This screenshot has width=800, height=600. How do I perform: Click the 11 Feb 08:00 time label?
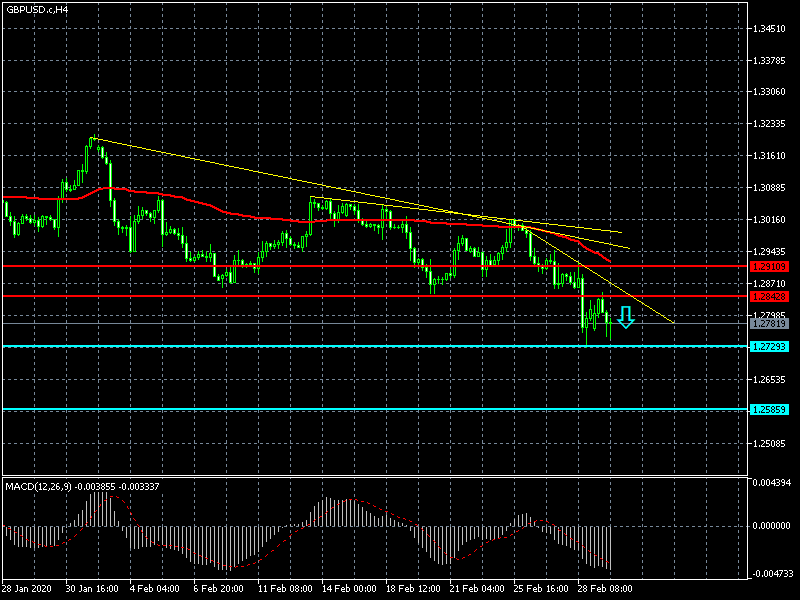pyautogui.click(x=285, y=588)
